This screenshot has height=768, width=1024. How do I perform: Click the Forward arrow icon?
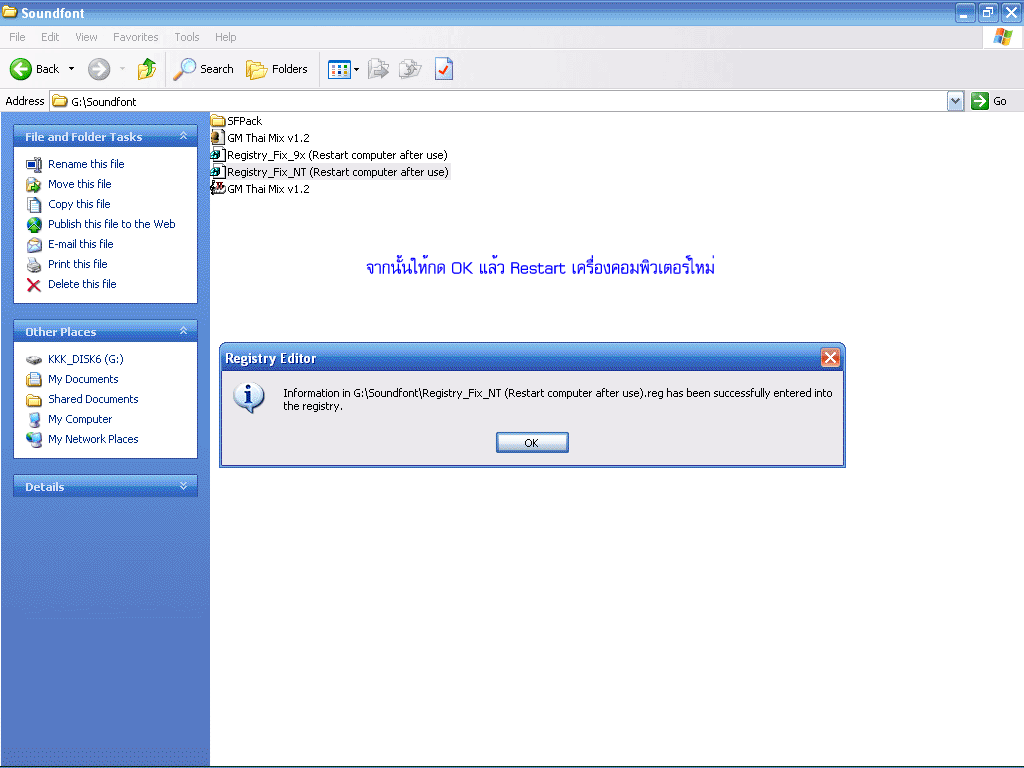click(x=99, y=69)
